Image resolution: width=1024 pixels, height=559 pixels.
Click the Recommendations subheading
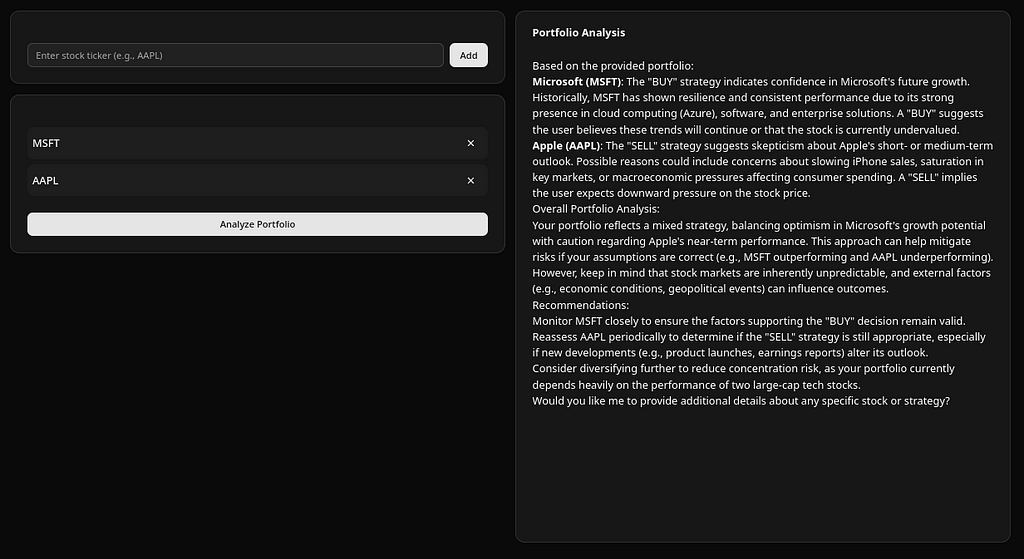[581, 305]
